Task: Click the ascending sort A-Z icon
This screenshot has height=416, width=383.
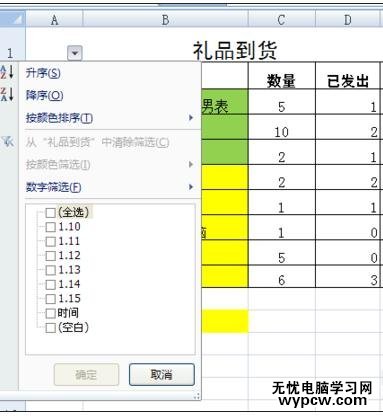Action: [x=7, y=72]
